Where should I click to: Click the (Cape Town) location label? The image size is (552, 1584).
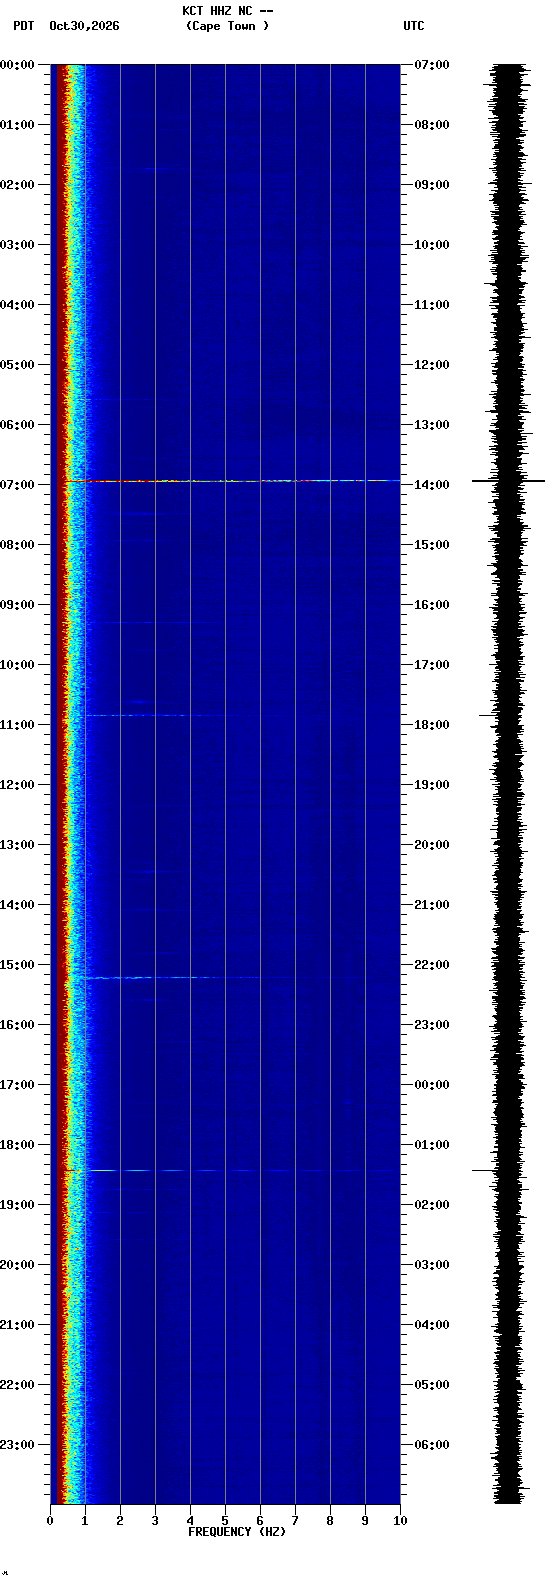click(x=227, y=26)
